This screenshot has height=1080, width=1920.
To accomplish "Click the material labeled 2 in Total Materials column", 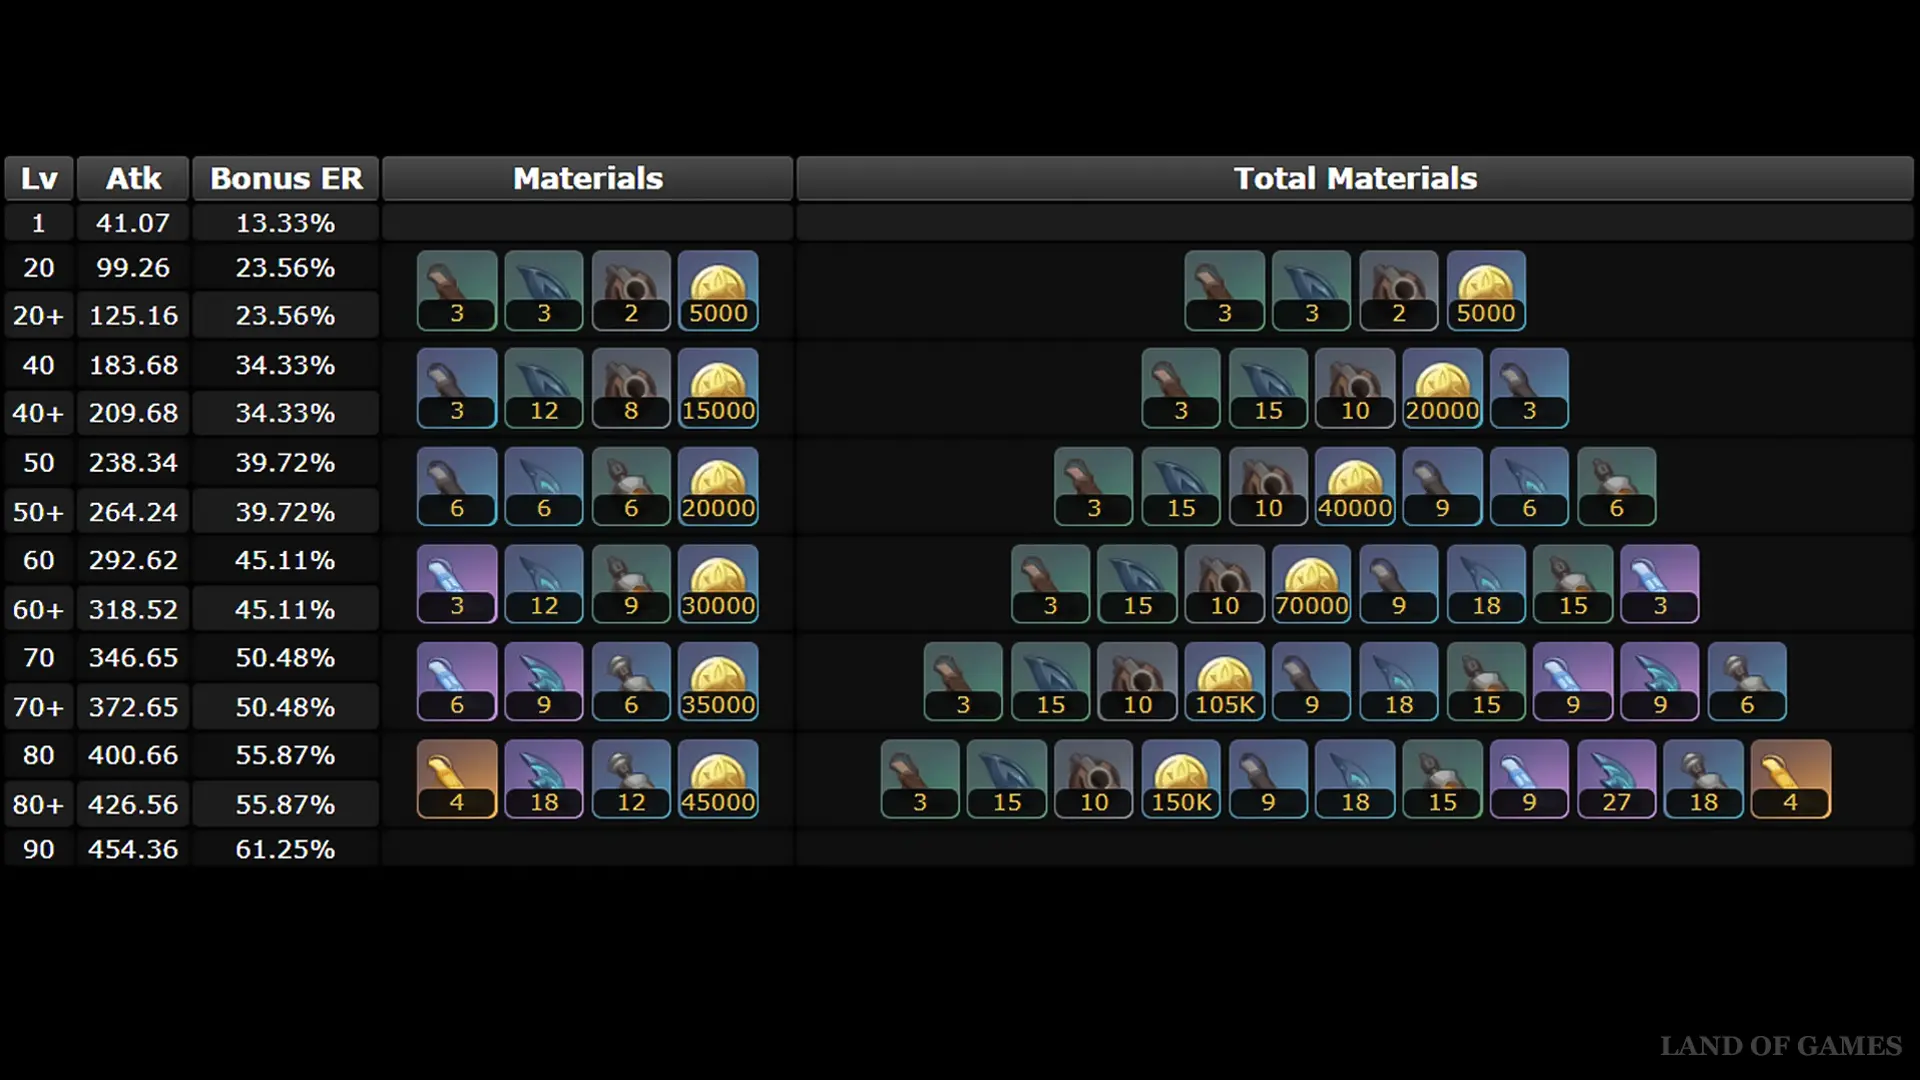I will pyautogui.click(x=1399, y=290).
